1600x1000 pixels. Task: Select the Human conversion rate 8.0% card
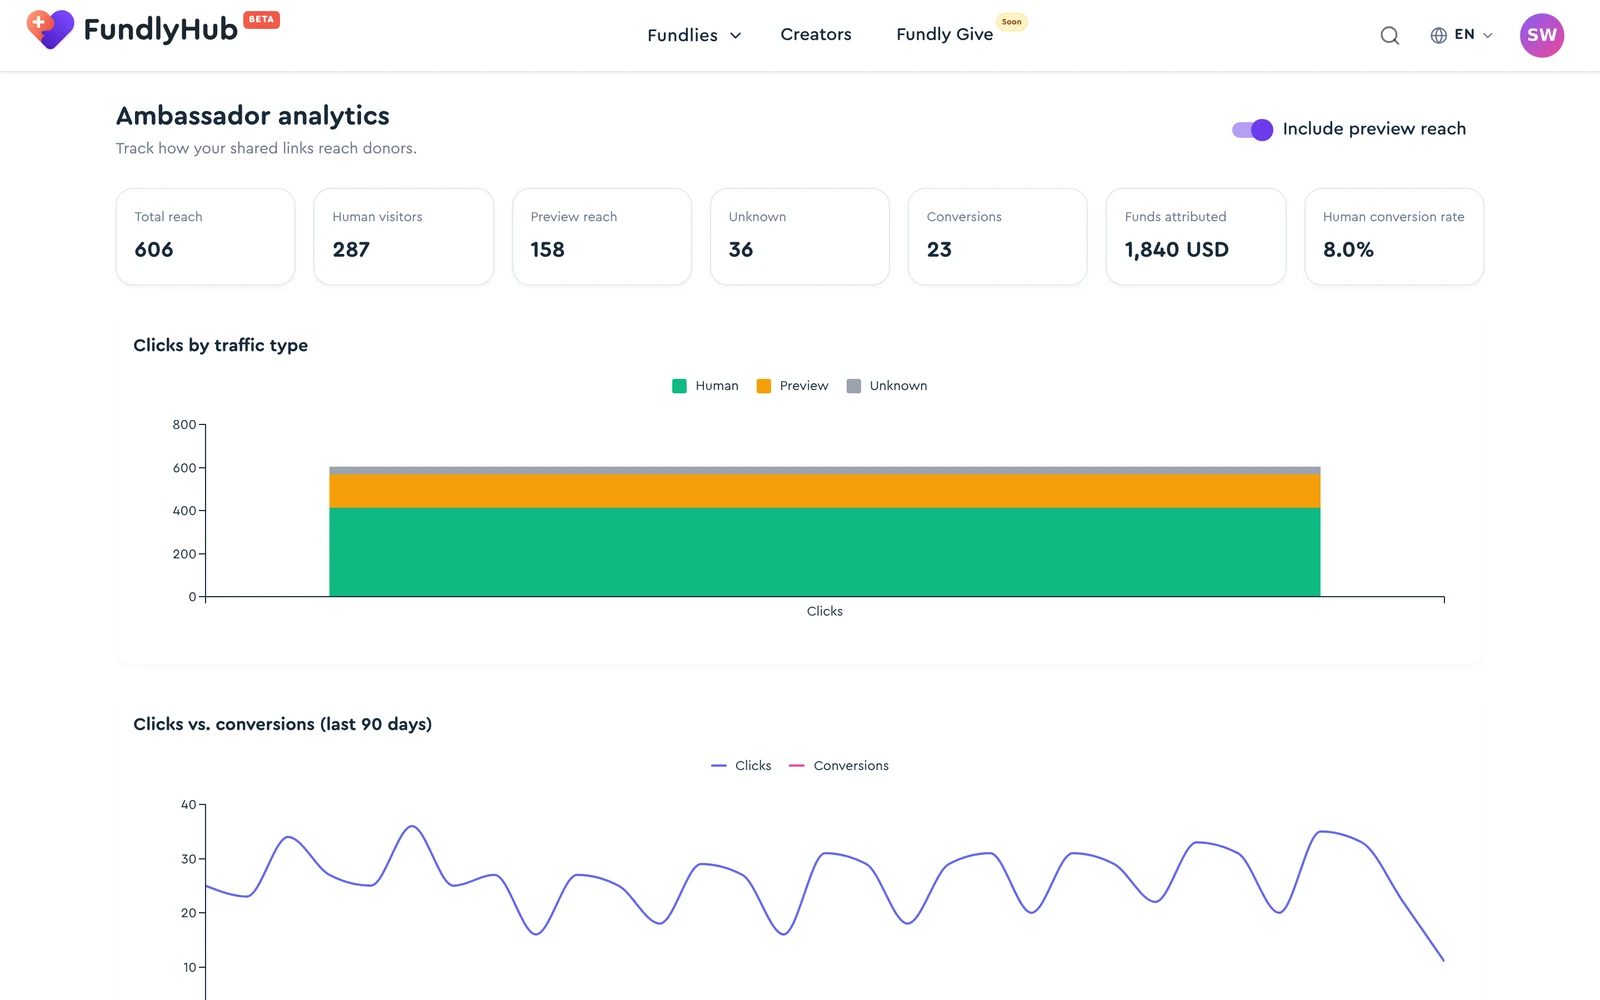[1394, 237]
